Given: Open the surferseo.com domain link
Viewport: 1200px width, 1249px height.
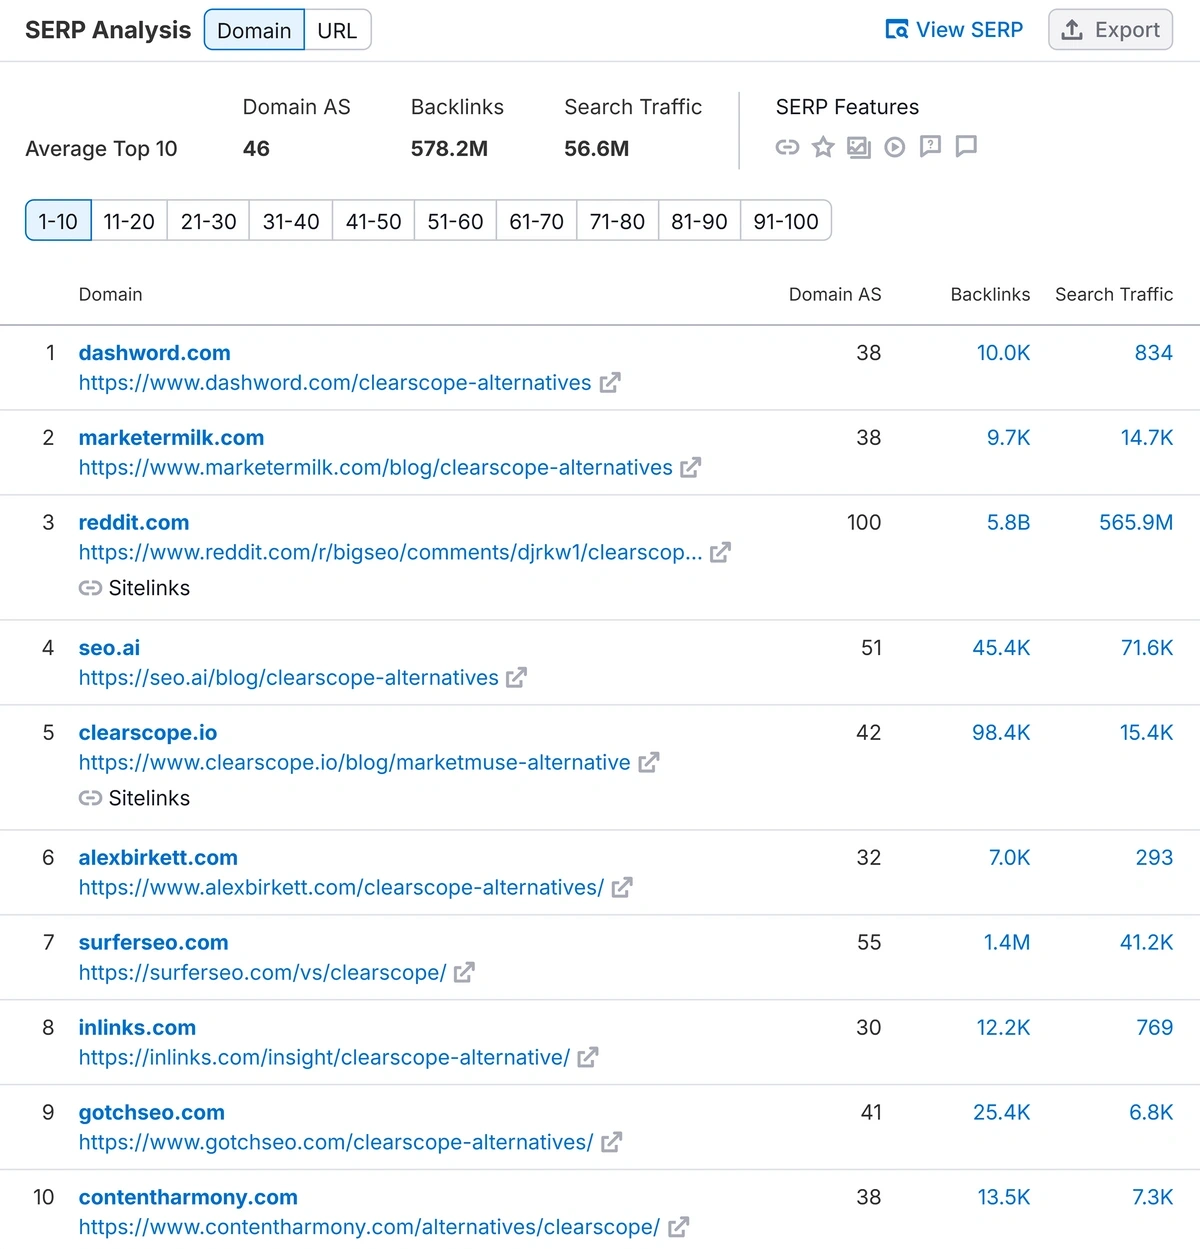Looking at the screenshot, I should (x=154, y=943).
